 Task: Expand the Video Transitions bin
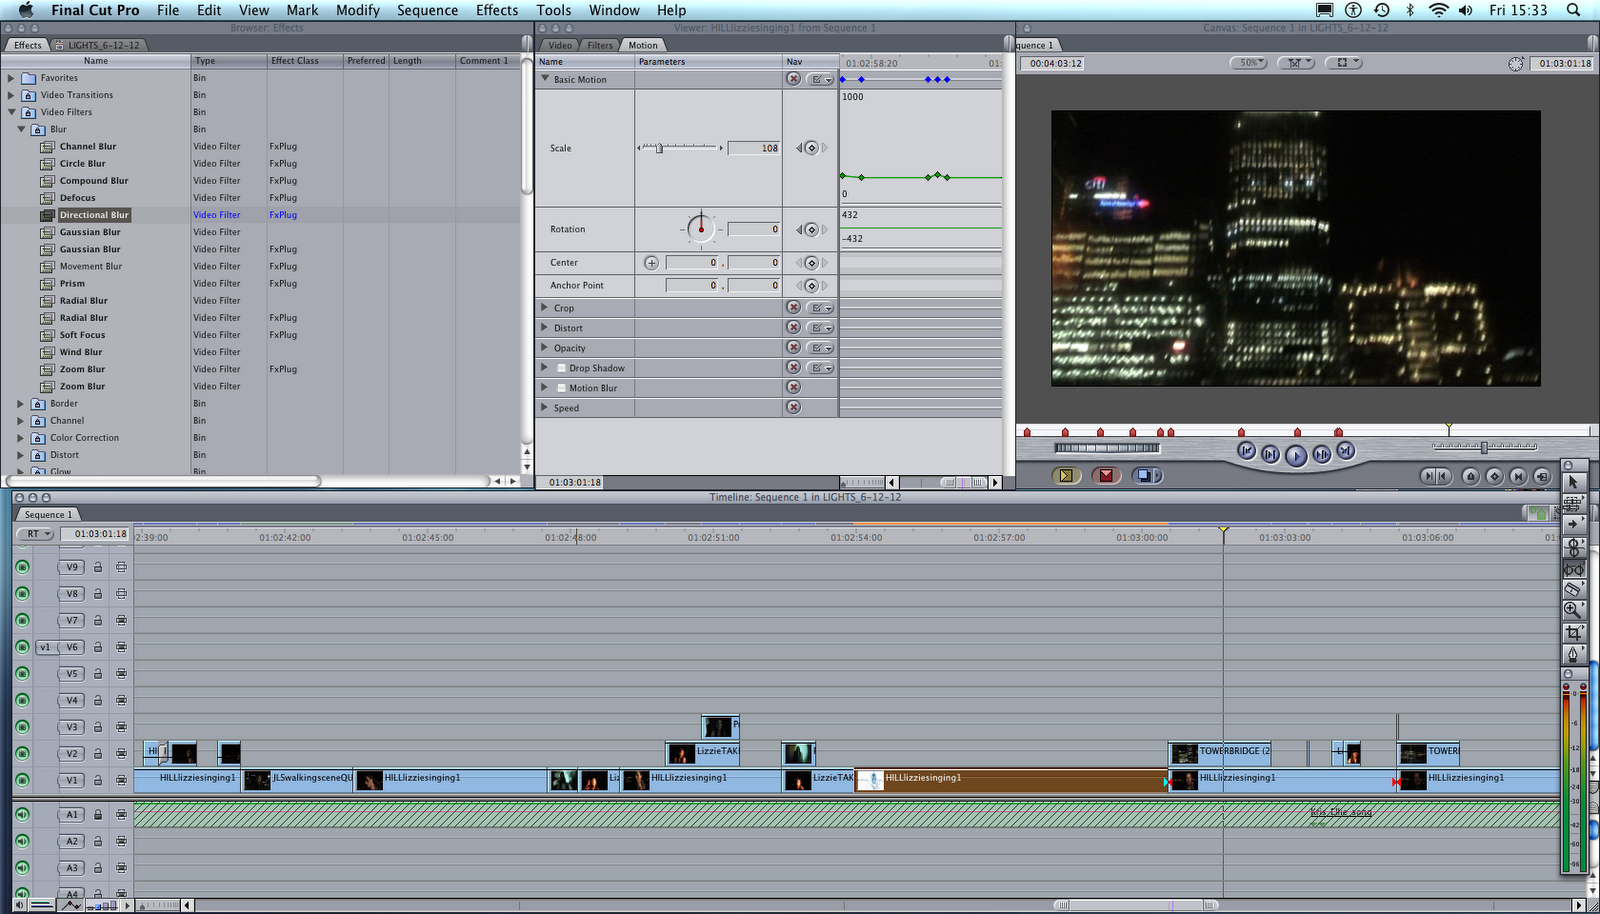coord(11,95)
